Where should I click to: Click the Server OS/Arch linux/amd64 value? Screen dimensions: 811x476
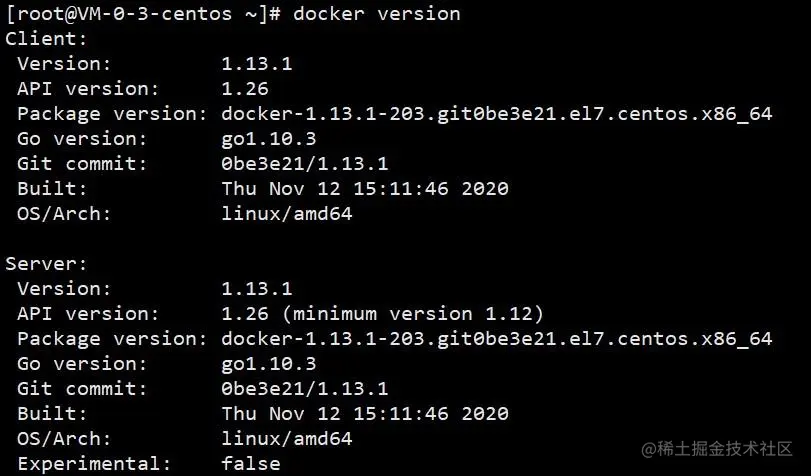(x=287, y=439)
